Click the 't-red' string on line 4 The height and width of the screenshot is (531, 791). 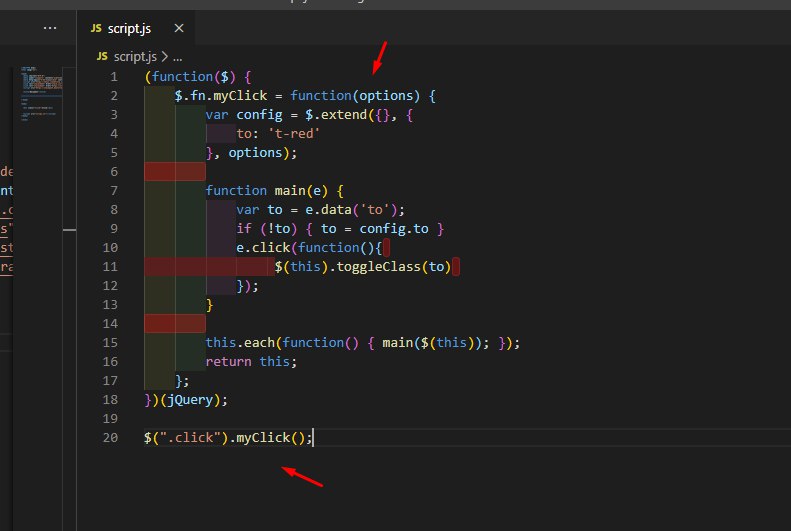(294, 134)
